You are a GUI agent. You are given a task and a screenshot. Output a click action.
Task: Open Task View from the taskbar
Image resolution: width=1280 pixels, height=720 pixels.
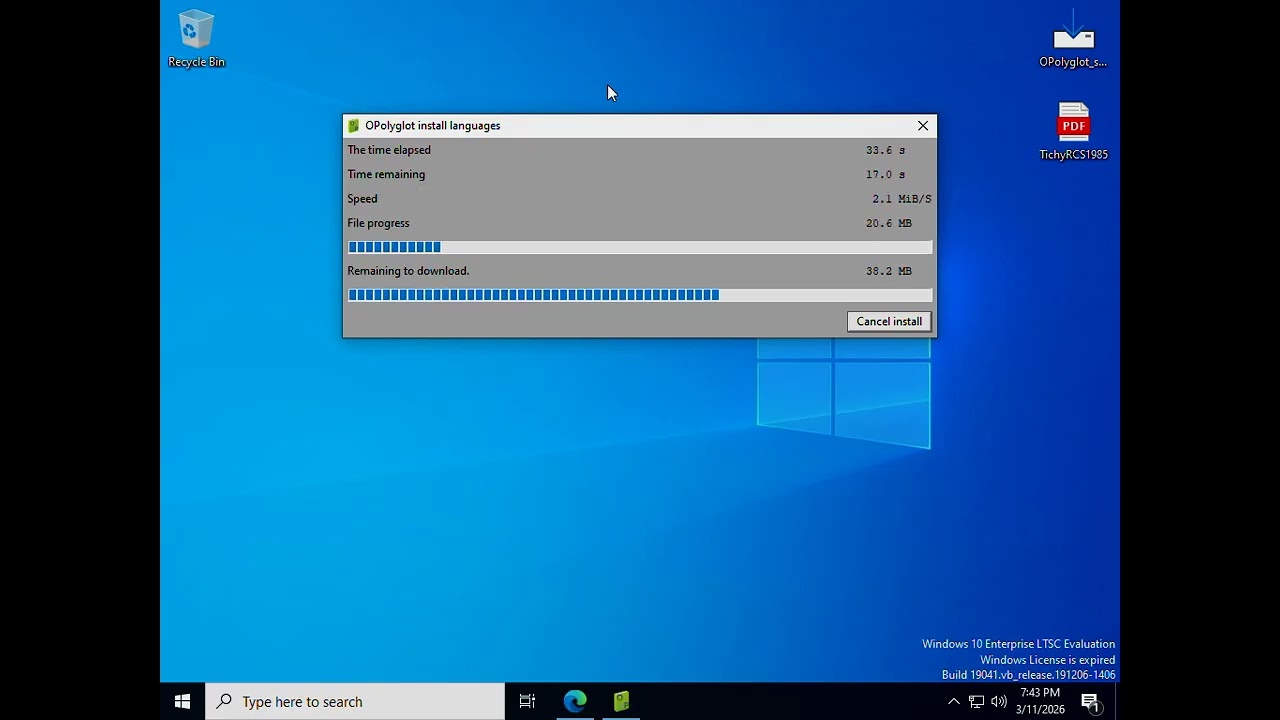(527, 702)
